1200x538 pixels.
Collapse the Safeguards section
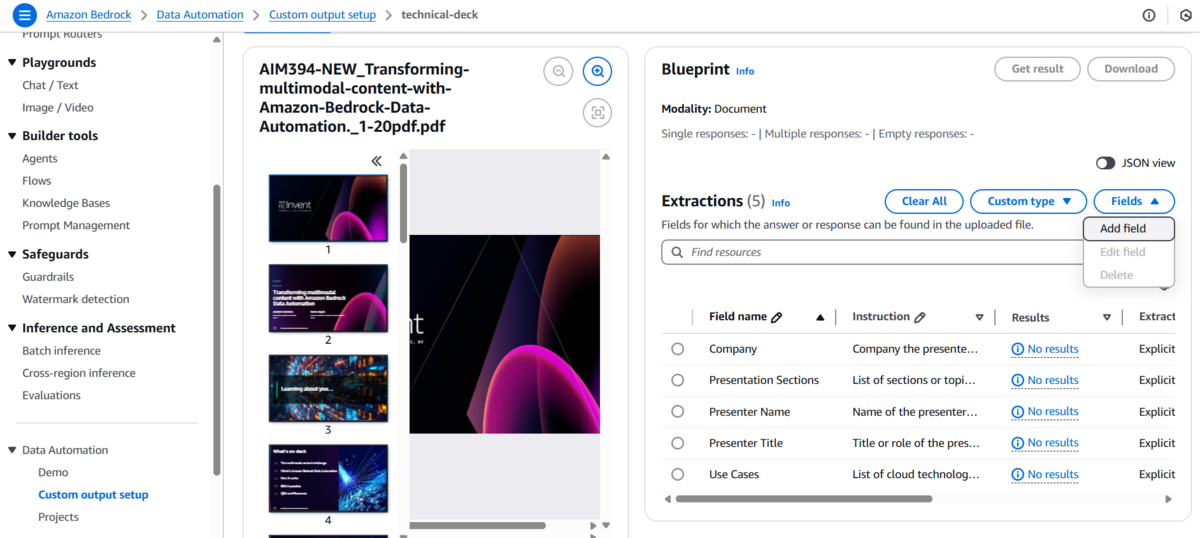(x=11, y=254)
